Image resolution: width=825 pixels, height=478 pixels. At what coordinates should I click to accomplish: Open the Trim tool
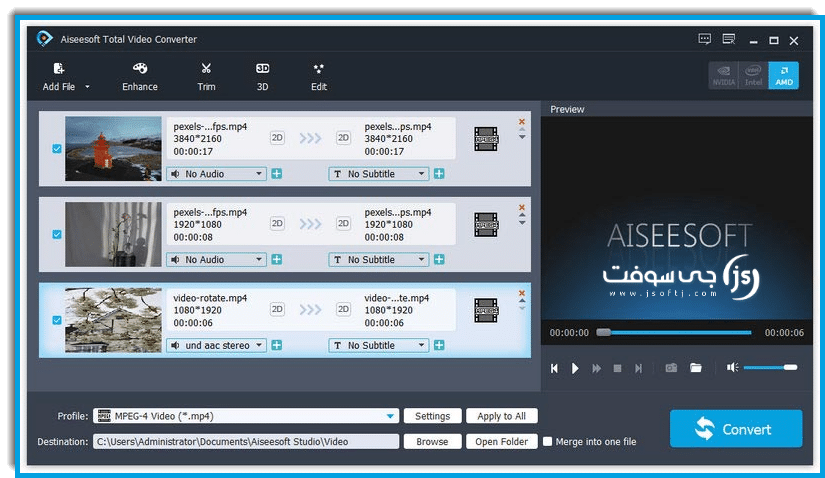(x=206, y=76)
